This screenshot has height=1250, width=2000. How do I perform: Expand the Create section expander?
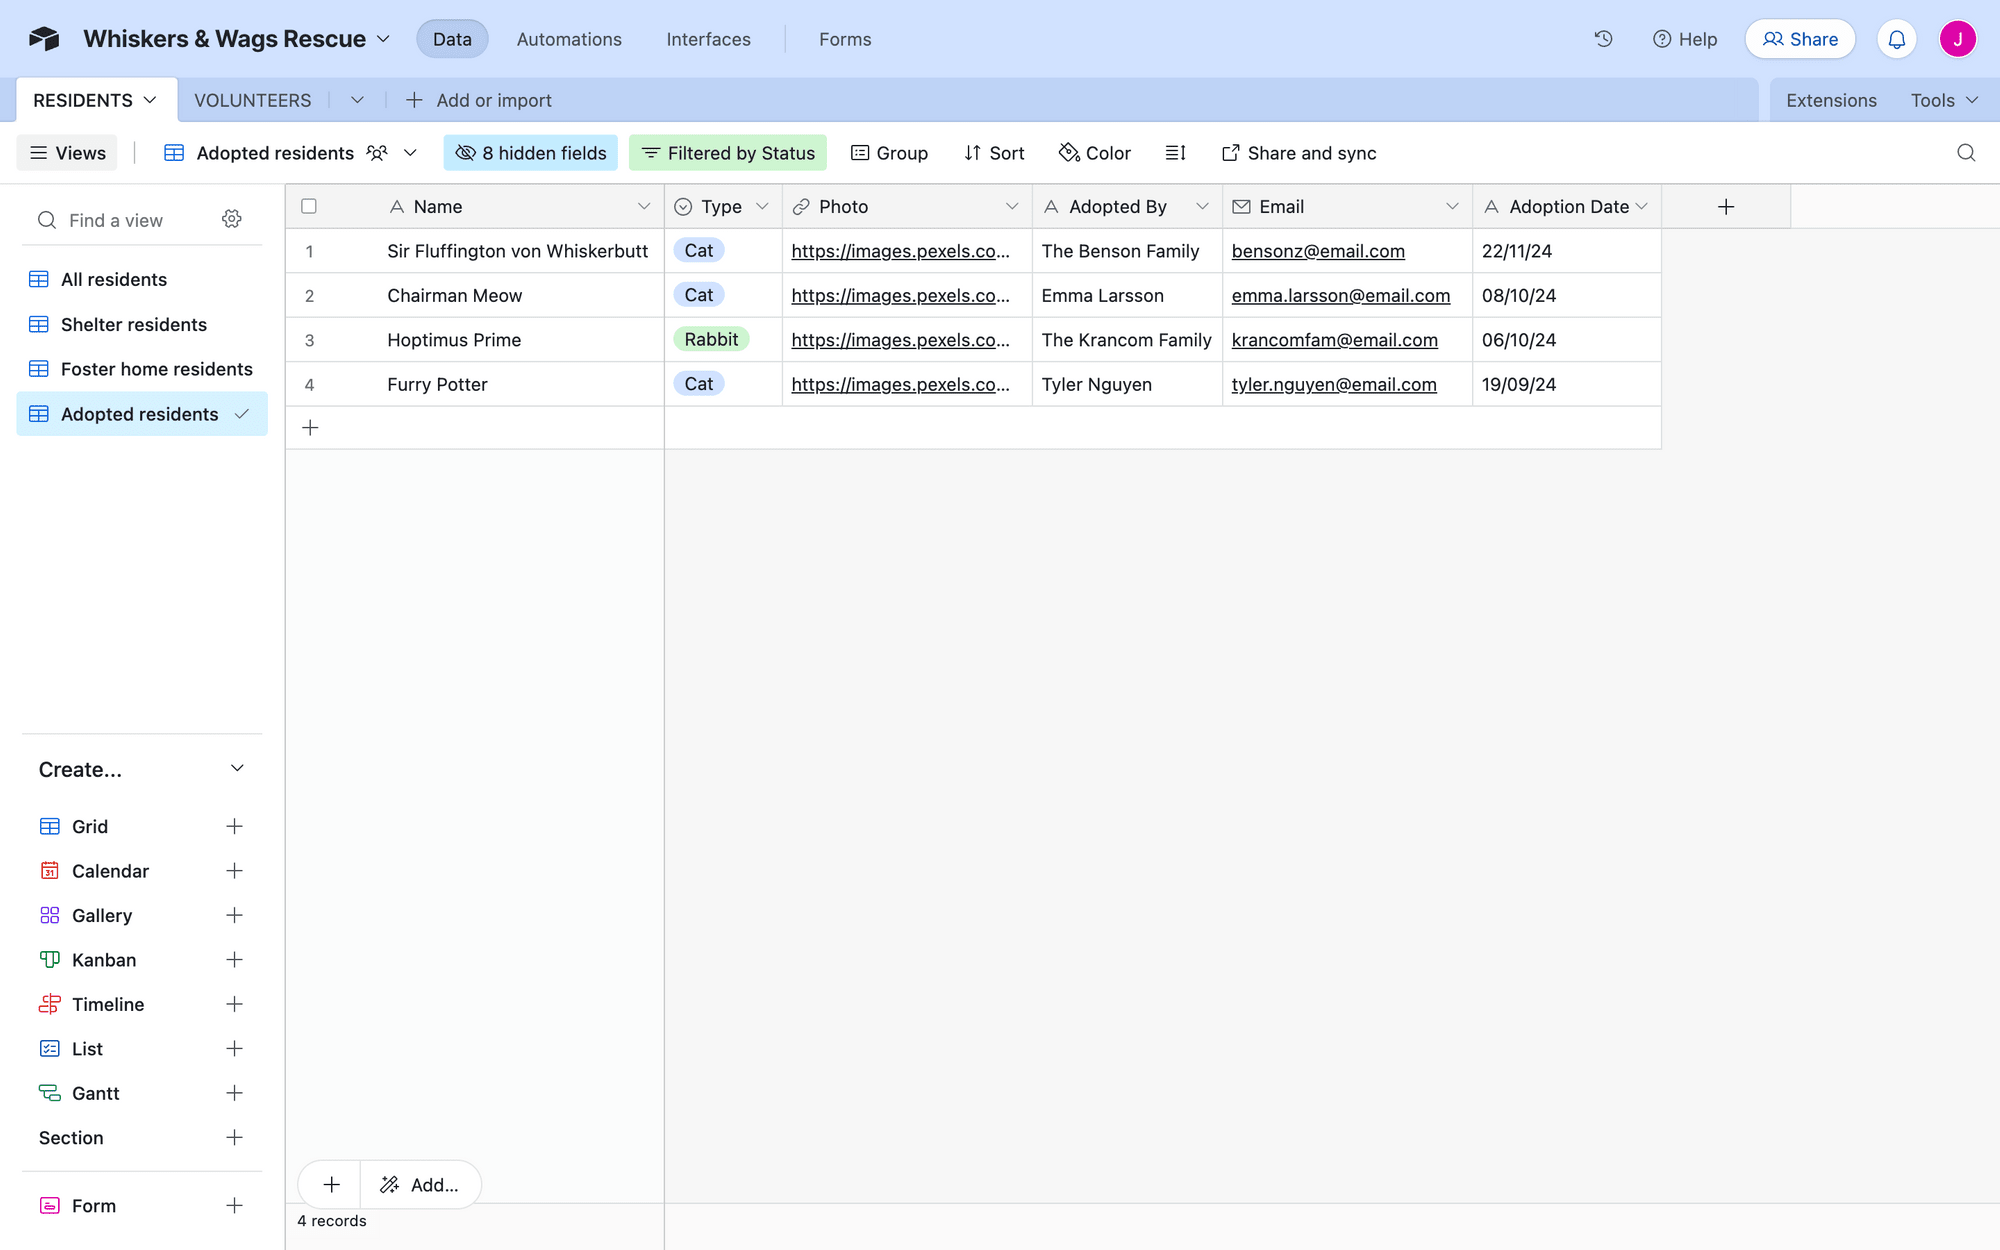click(x=235, y=769)
